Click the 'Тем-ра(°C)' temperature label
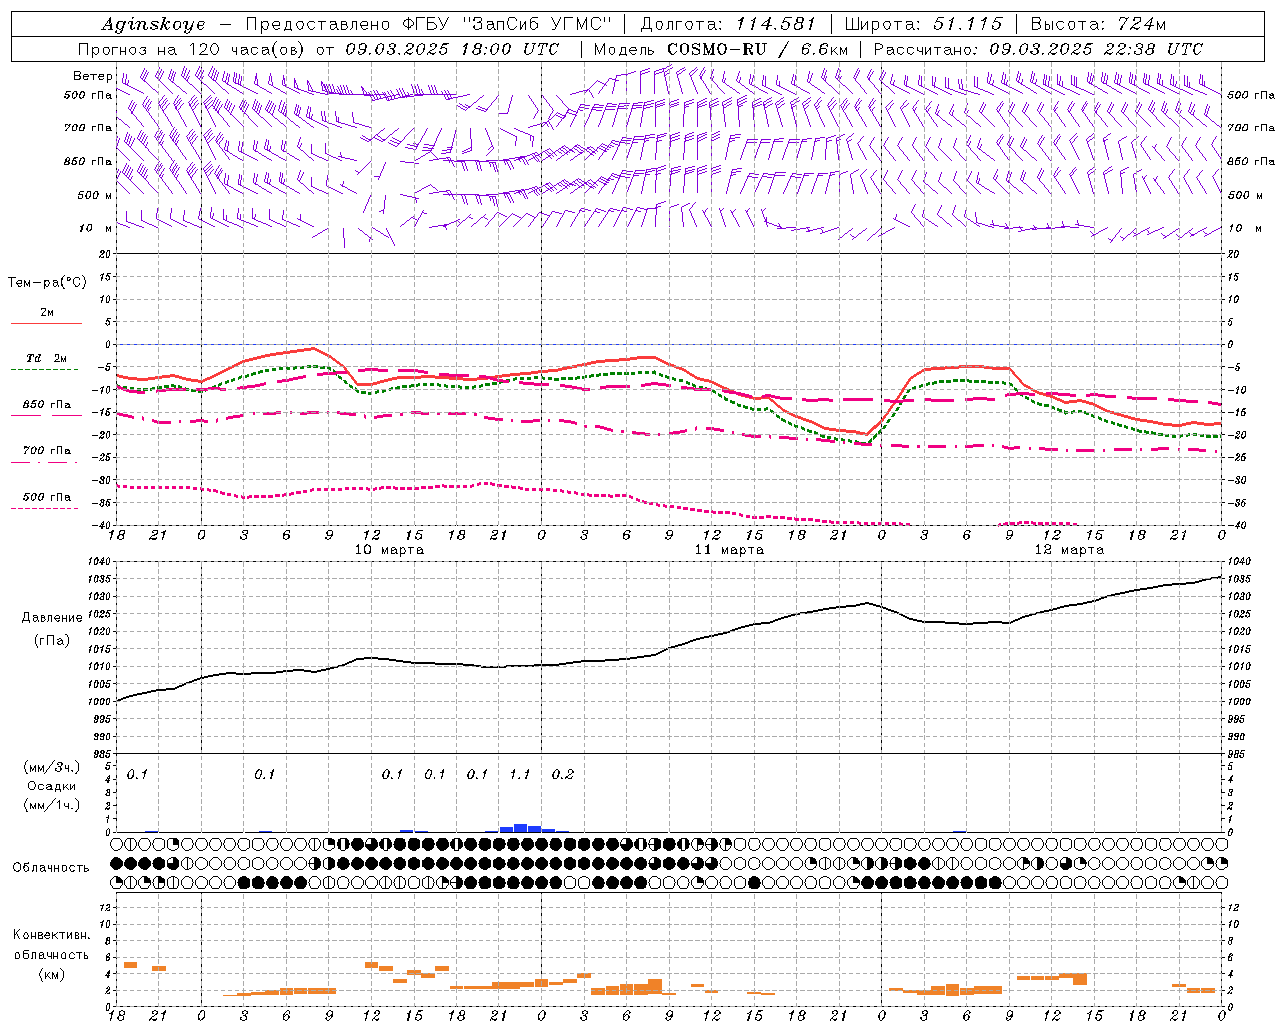Screen dimensions: 1280x1024 tap(47, 283)
